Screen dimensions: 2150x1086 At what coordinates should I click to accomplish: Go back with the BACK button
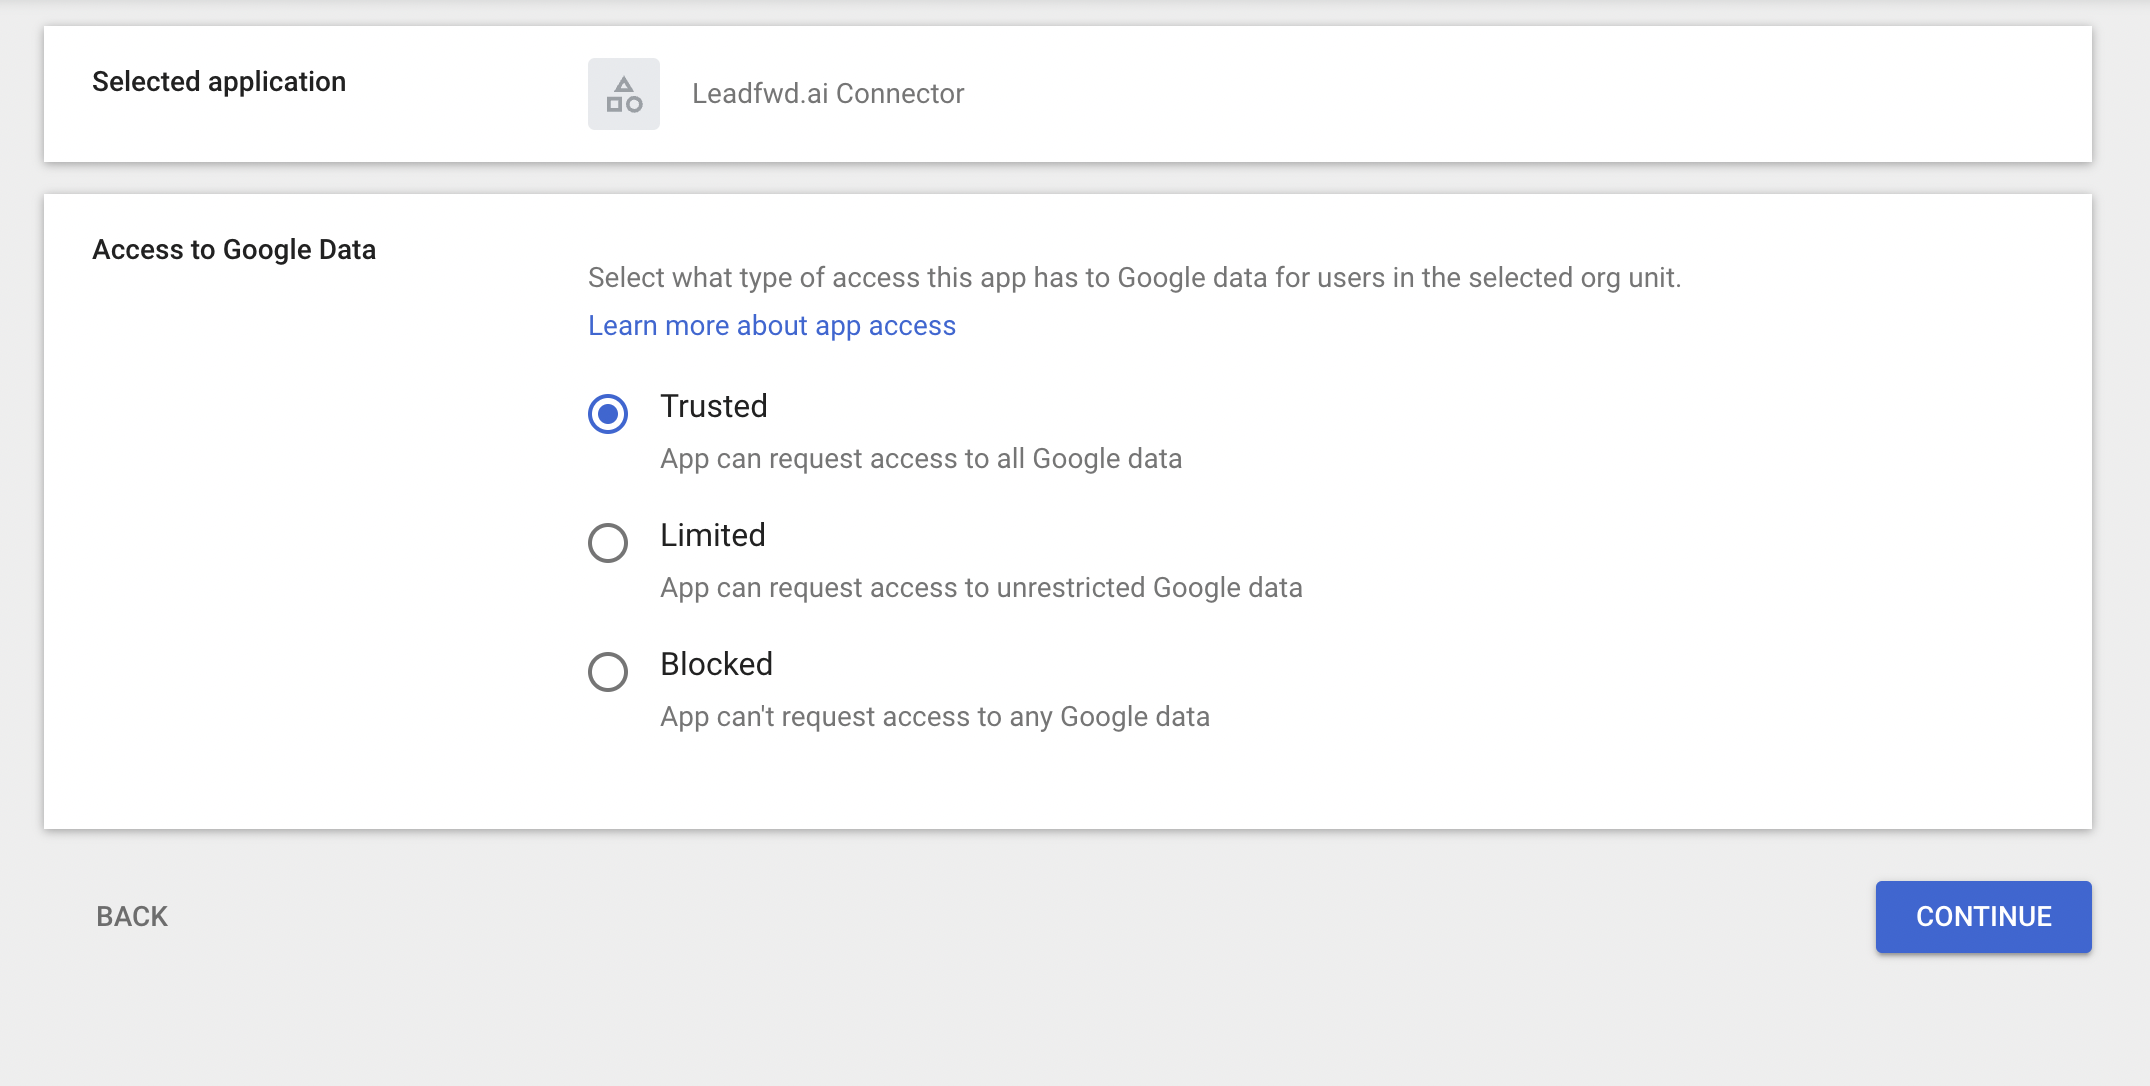132,917
